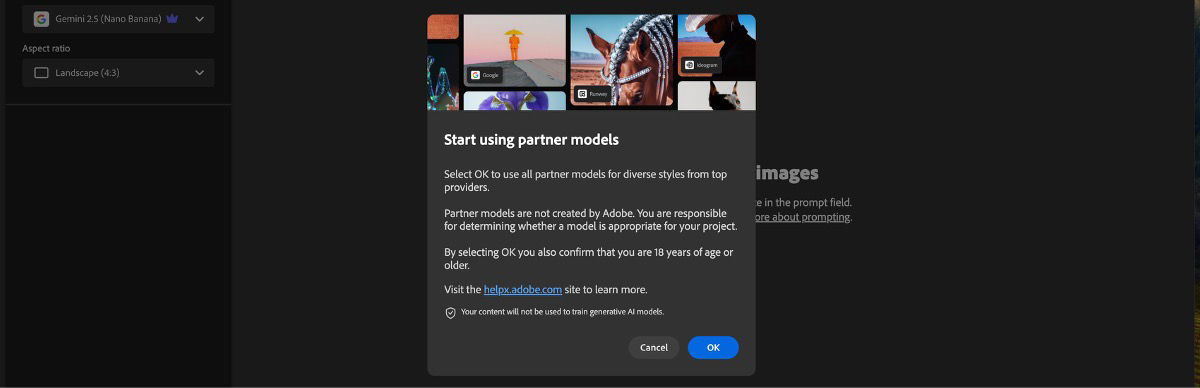Click the purple iris flower thumbnail
Image resolution: width=1200 pixels, height=388 pixels.
click(x=514, y=101)
